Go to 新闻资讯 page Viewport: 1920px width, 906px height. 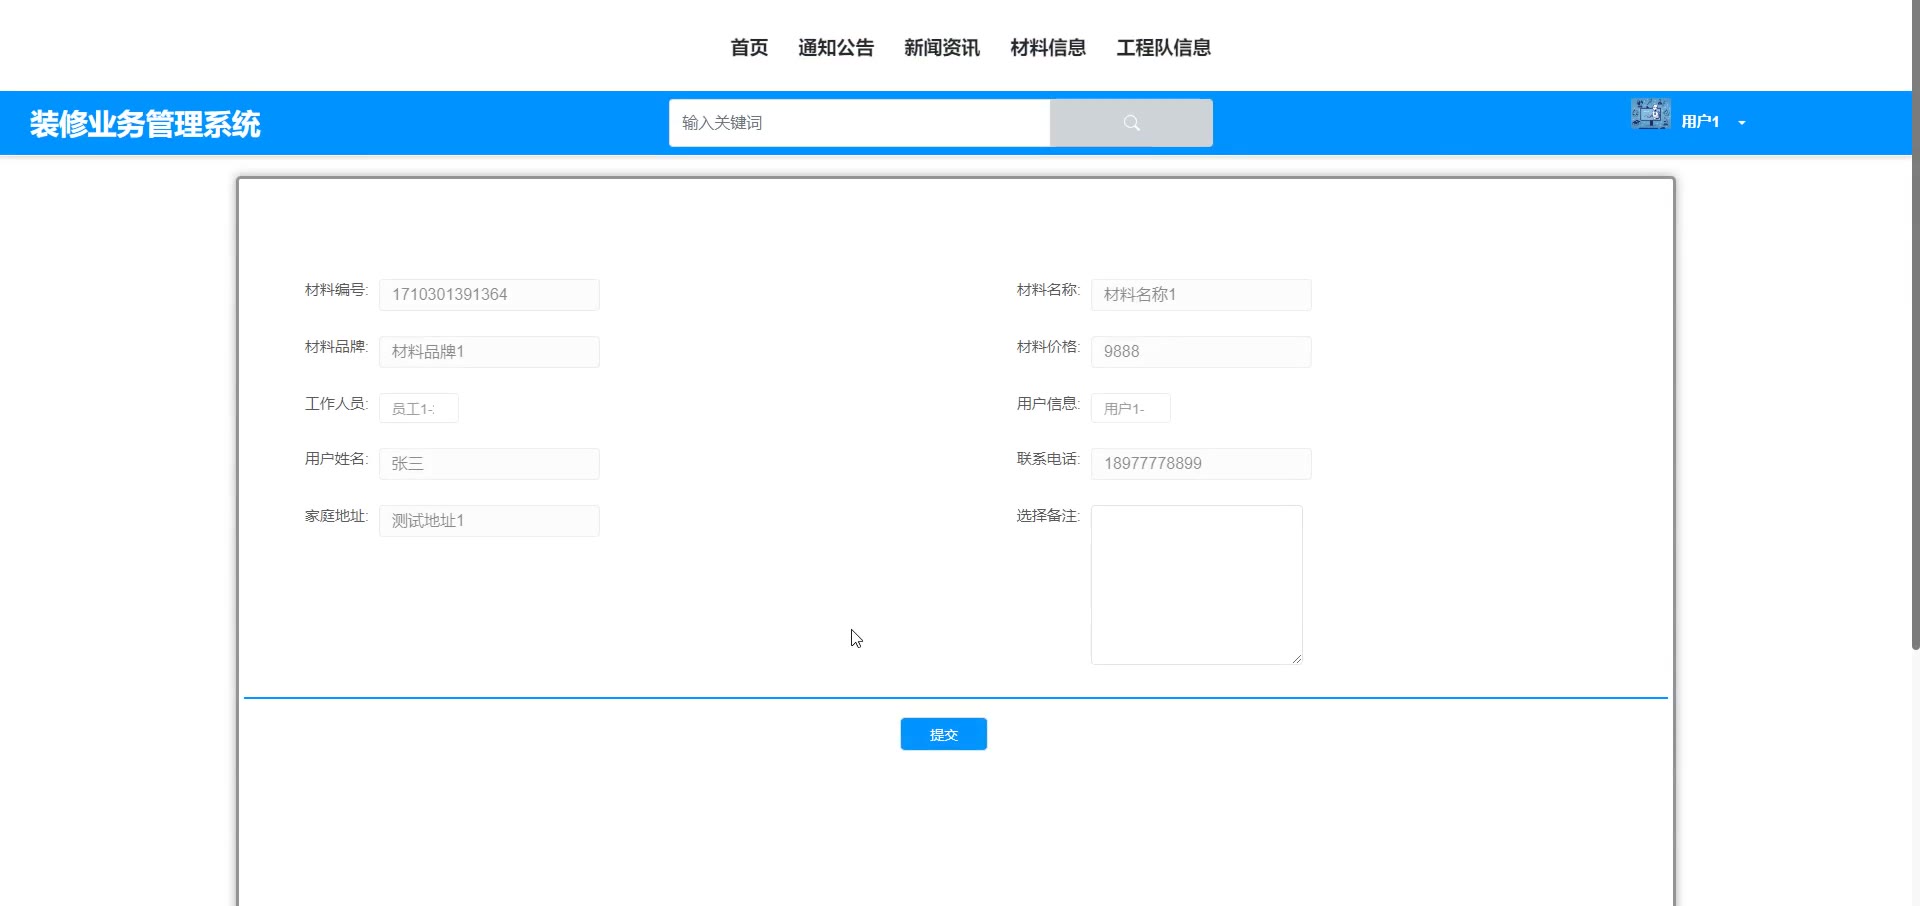click(942, 47)
